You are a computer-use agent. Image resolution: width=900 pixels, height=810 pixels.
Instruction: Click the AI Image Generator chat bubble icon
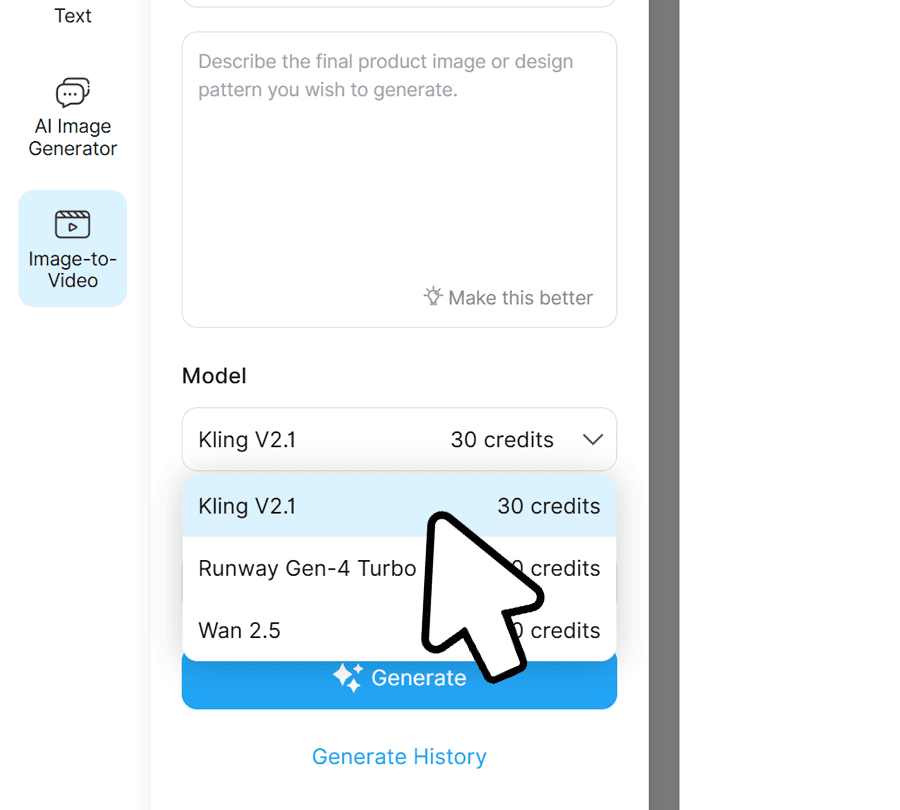[72, 93]
